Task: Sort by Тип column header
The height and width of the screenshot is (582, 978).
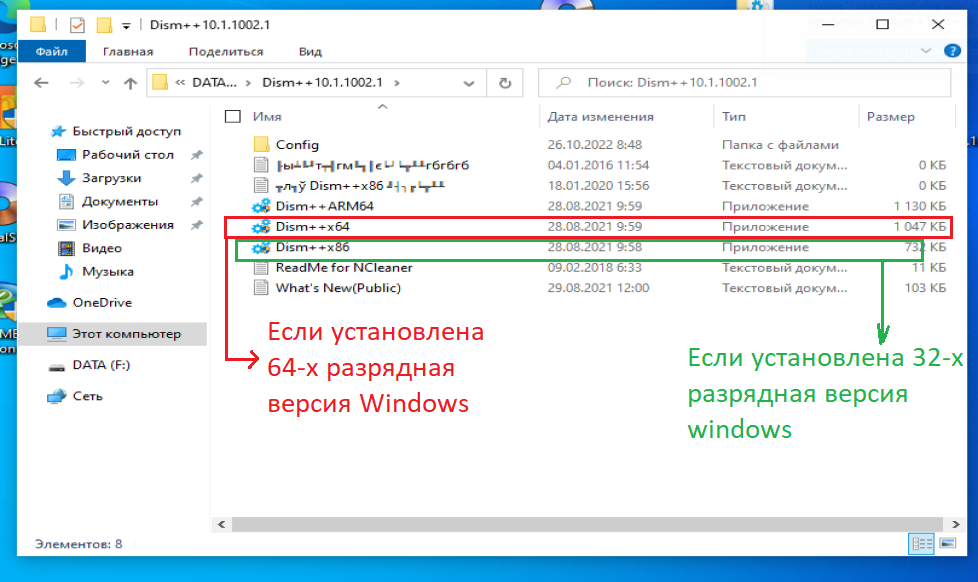Action: pos(734,117)
